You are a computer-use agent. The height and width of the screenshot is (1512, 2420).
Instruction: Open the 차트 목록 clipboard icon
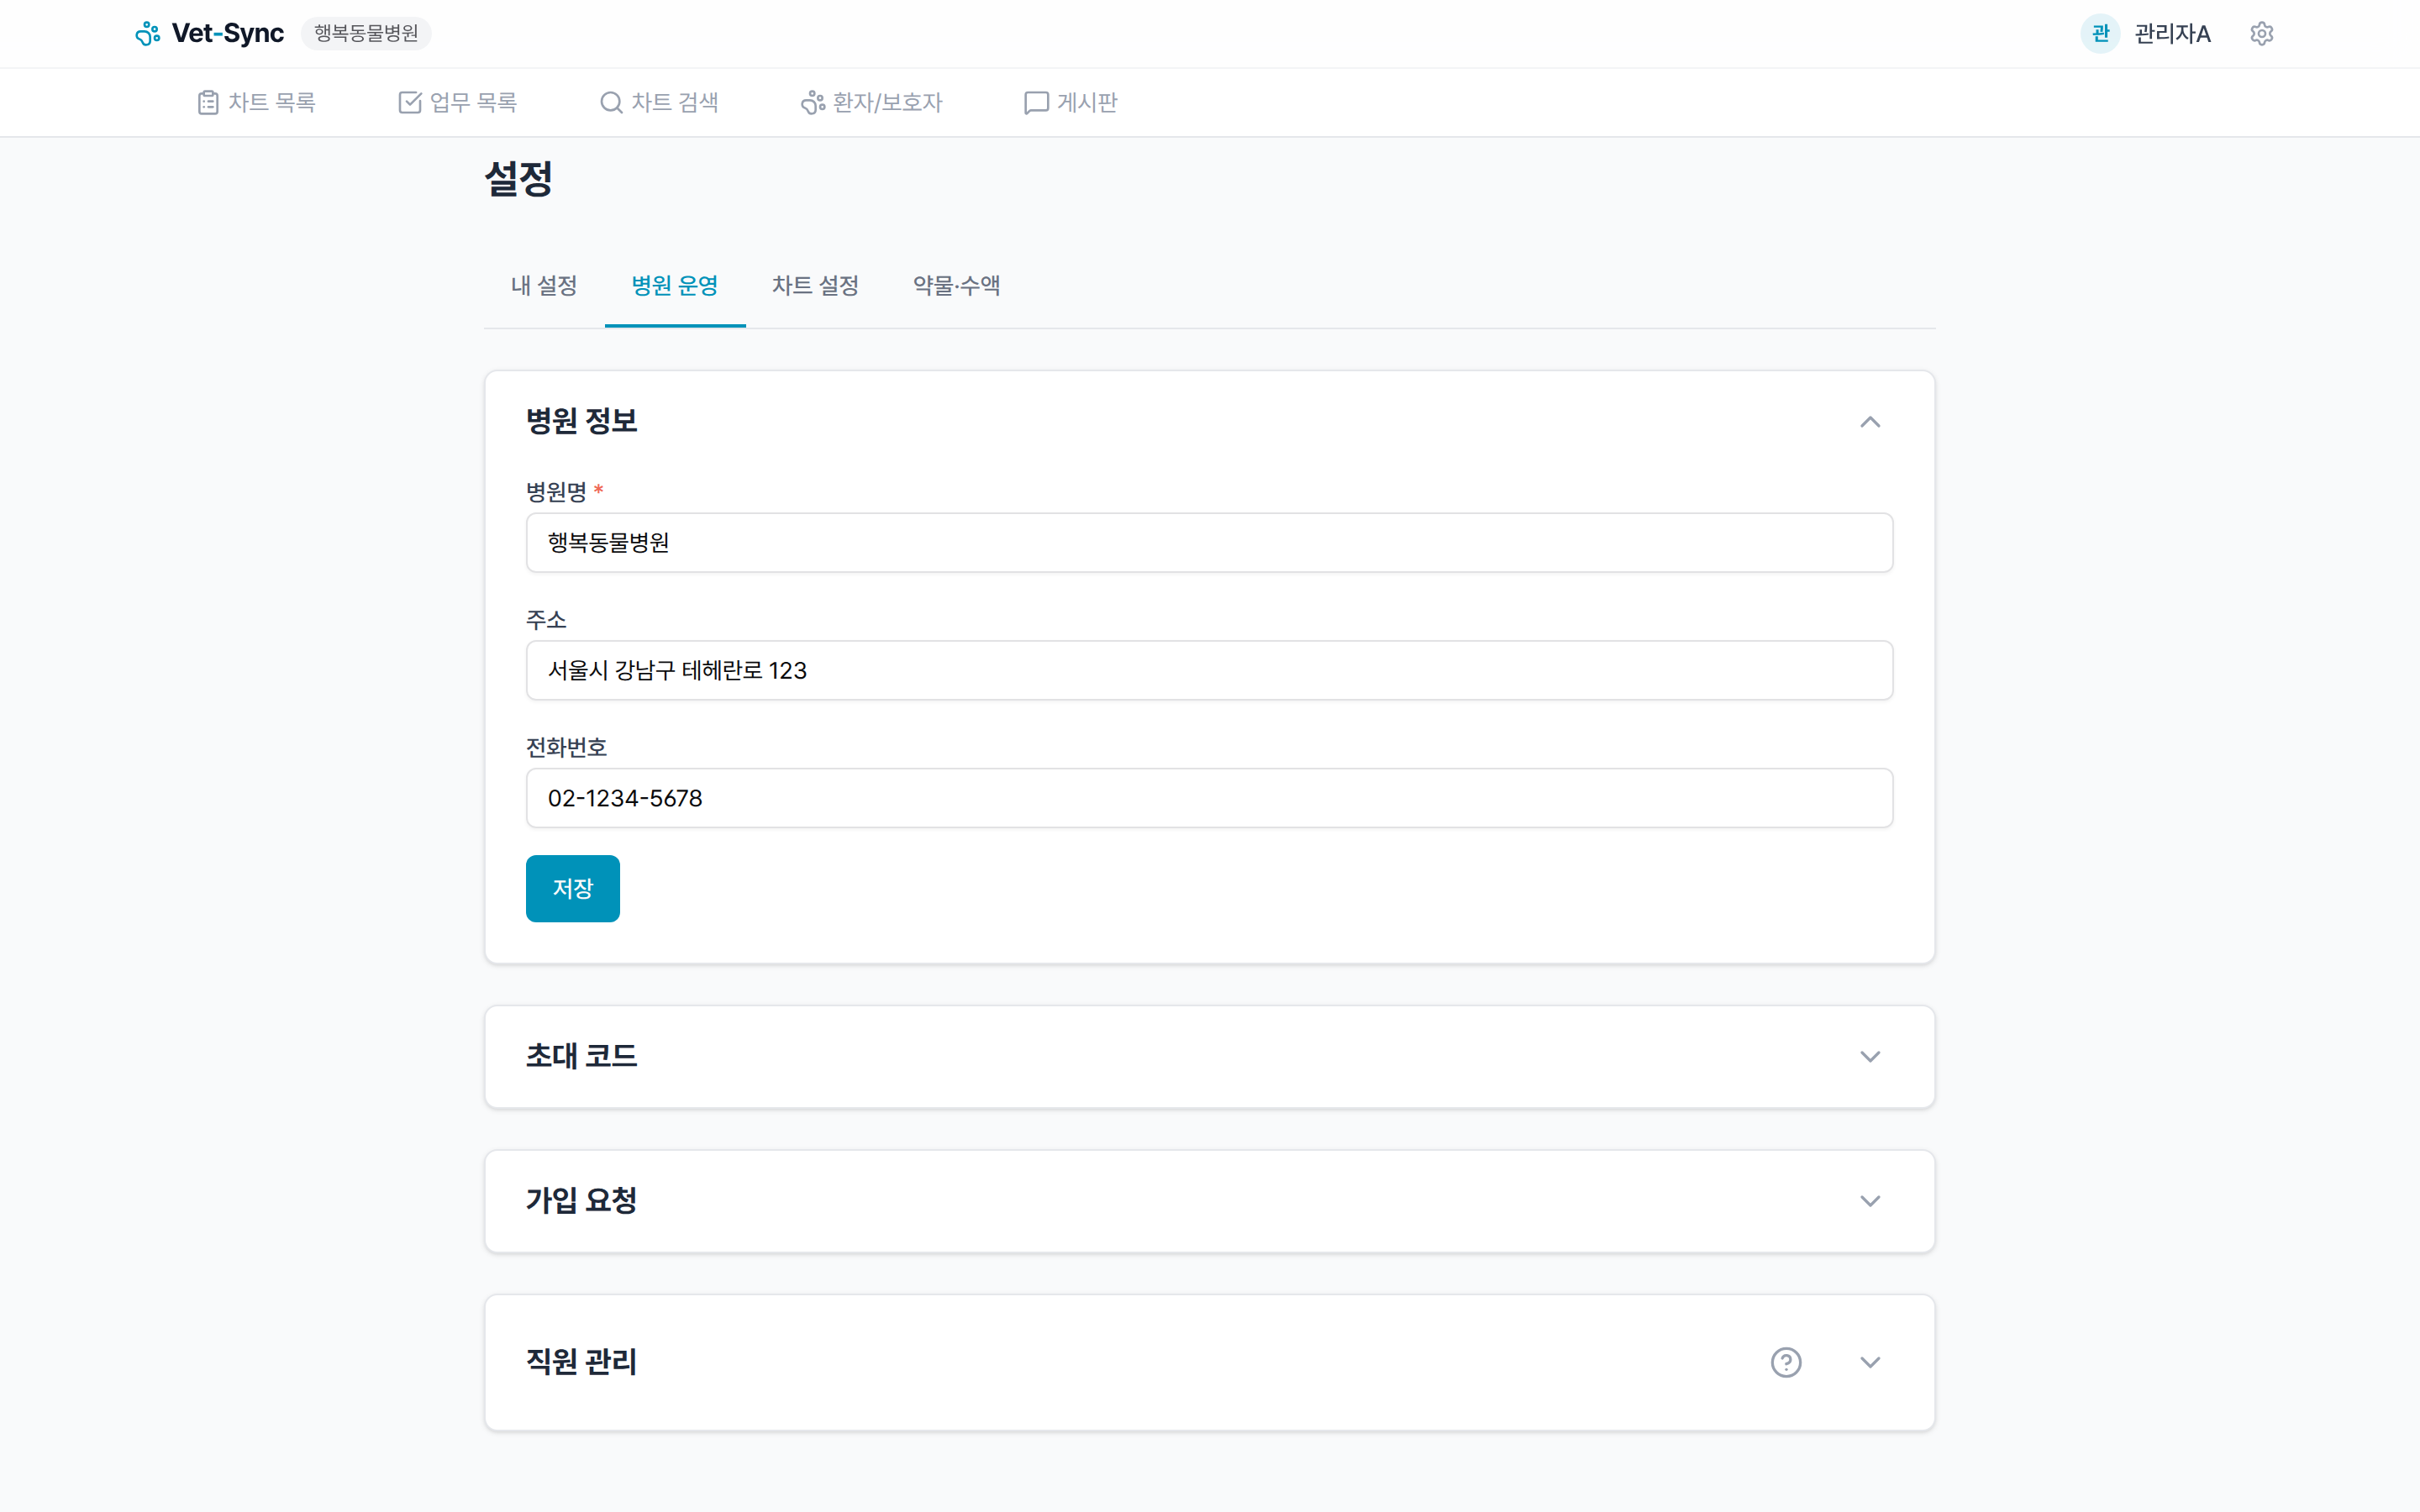[208, 101]
